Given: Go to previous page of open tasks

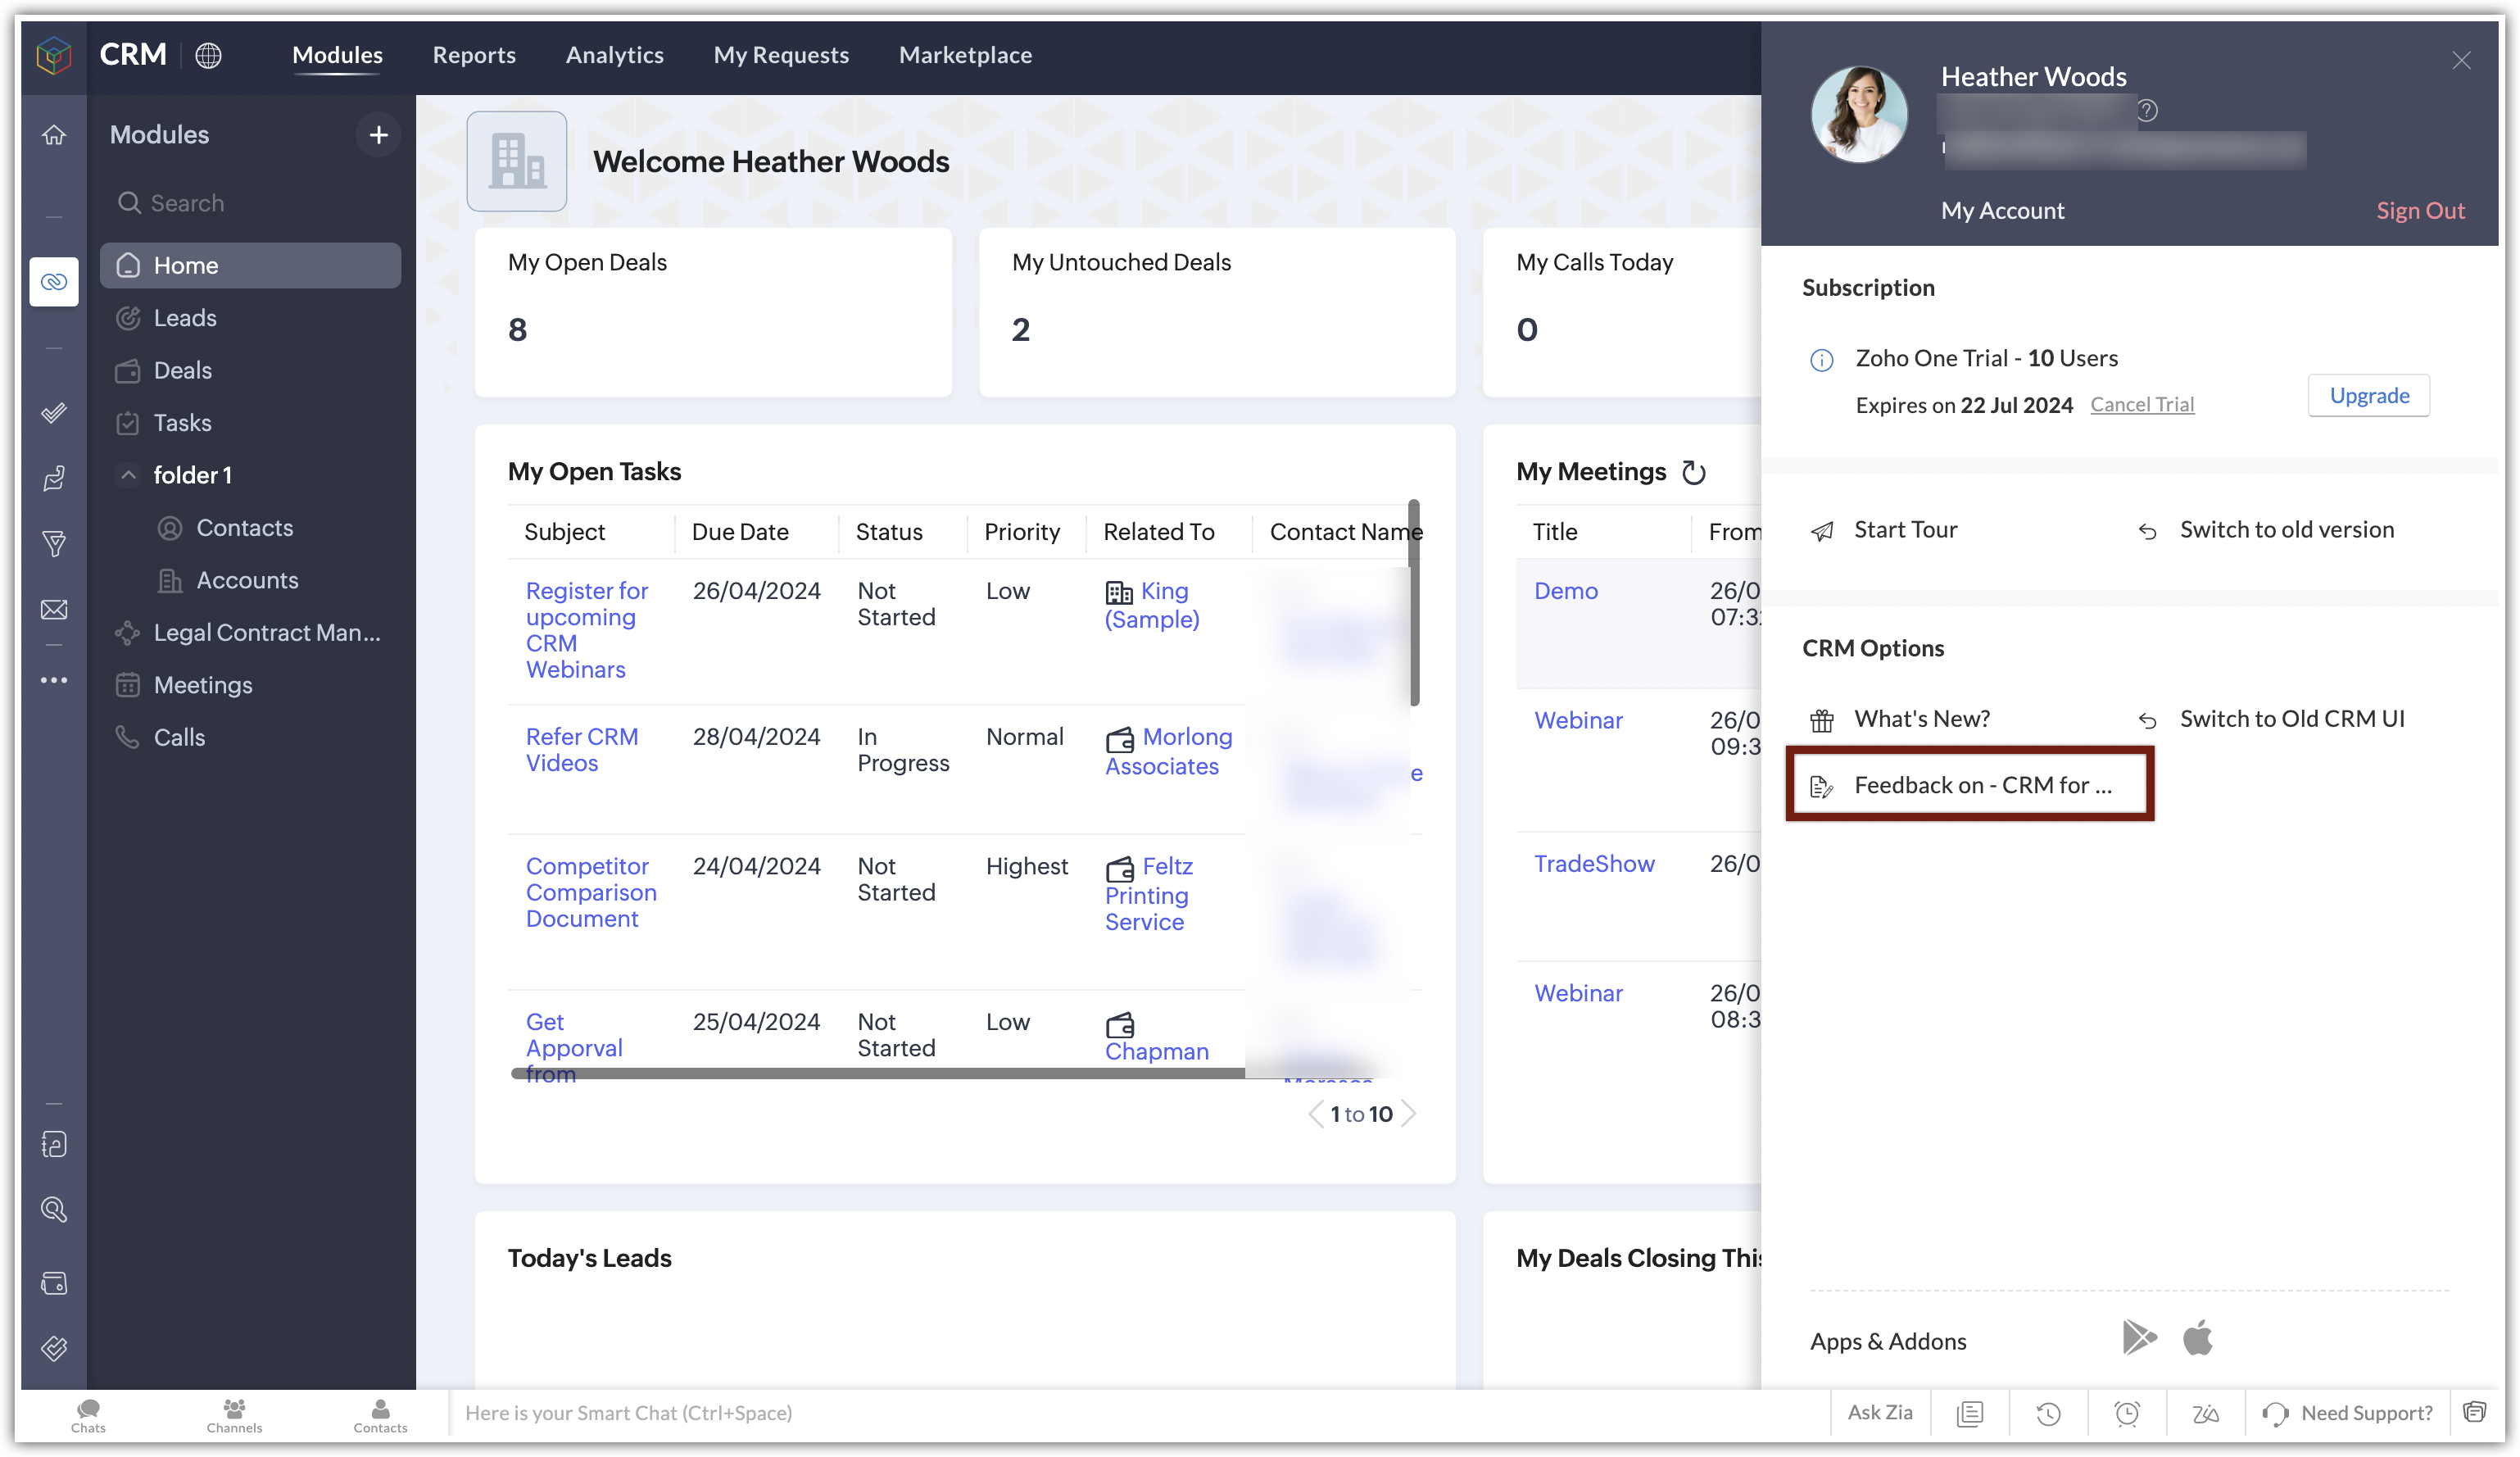Looking at the screenshot, I should (x=1315, y=1114).
